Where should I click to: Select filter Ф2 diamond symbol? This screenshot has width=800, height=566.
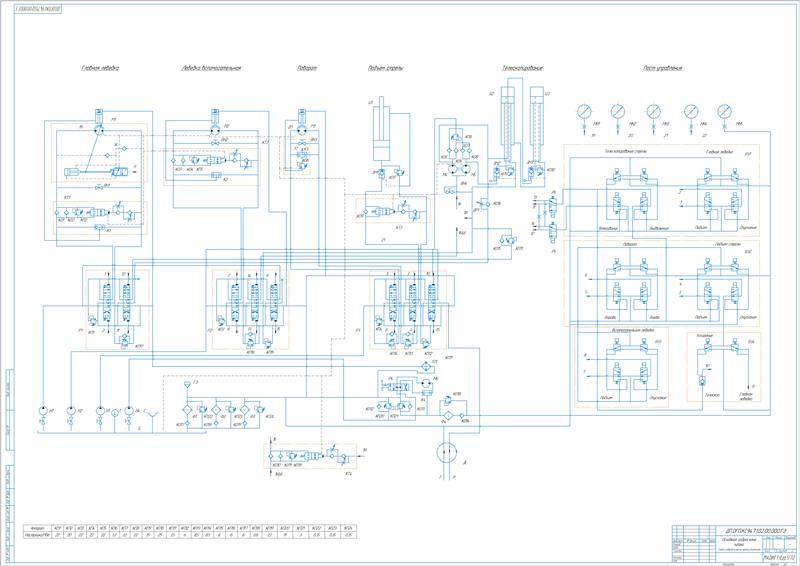(216, 410)
